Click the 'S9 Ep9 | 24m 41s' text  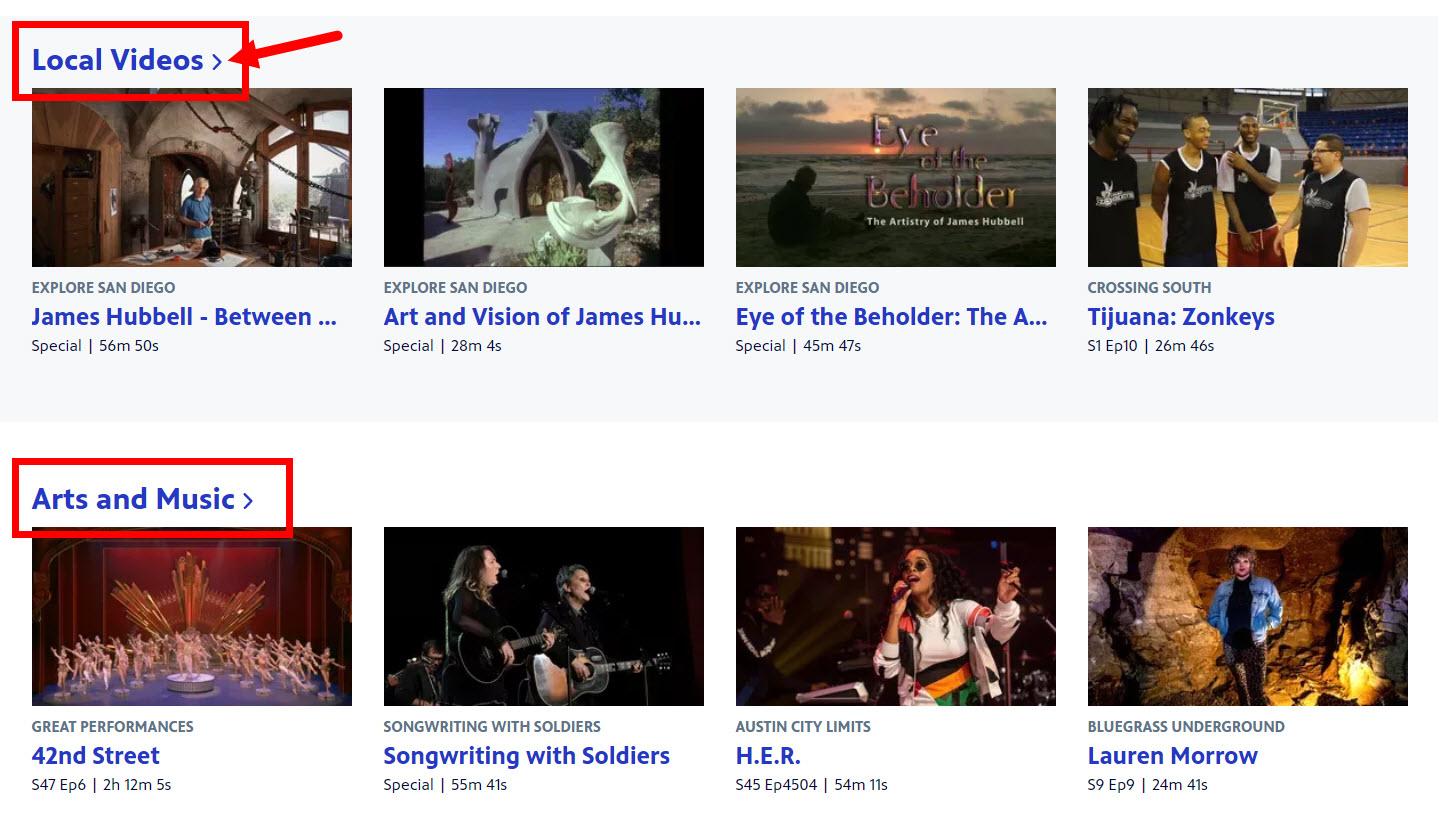pyautogui.click(x=1147, y=785)
